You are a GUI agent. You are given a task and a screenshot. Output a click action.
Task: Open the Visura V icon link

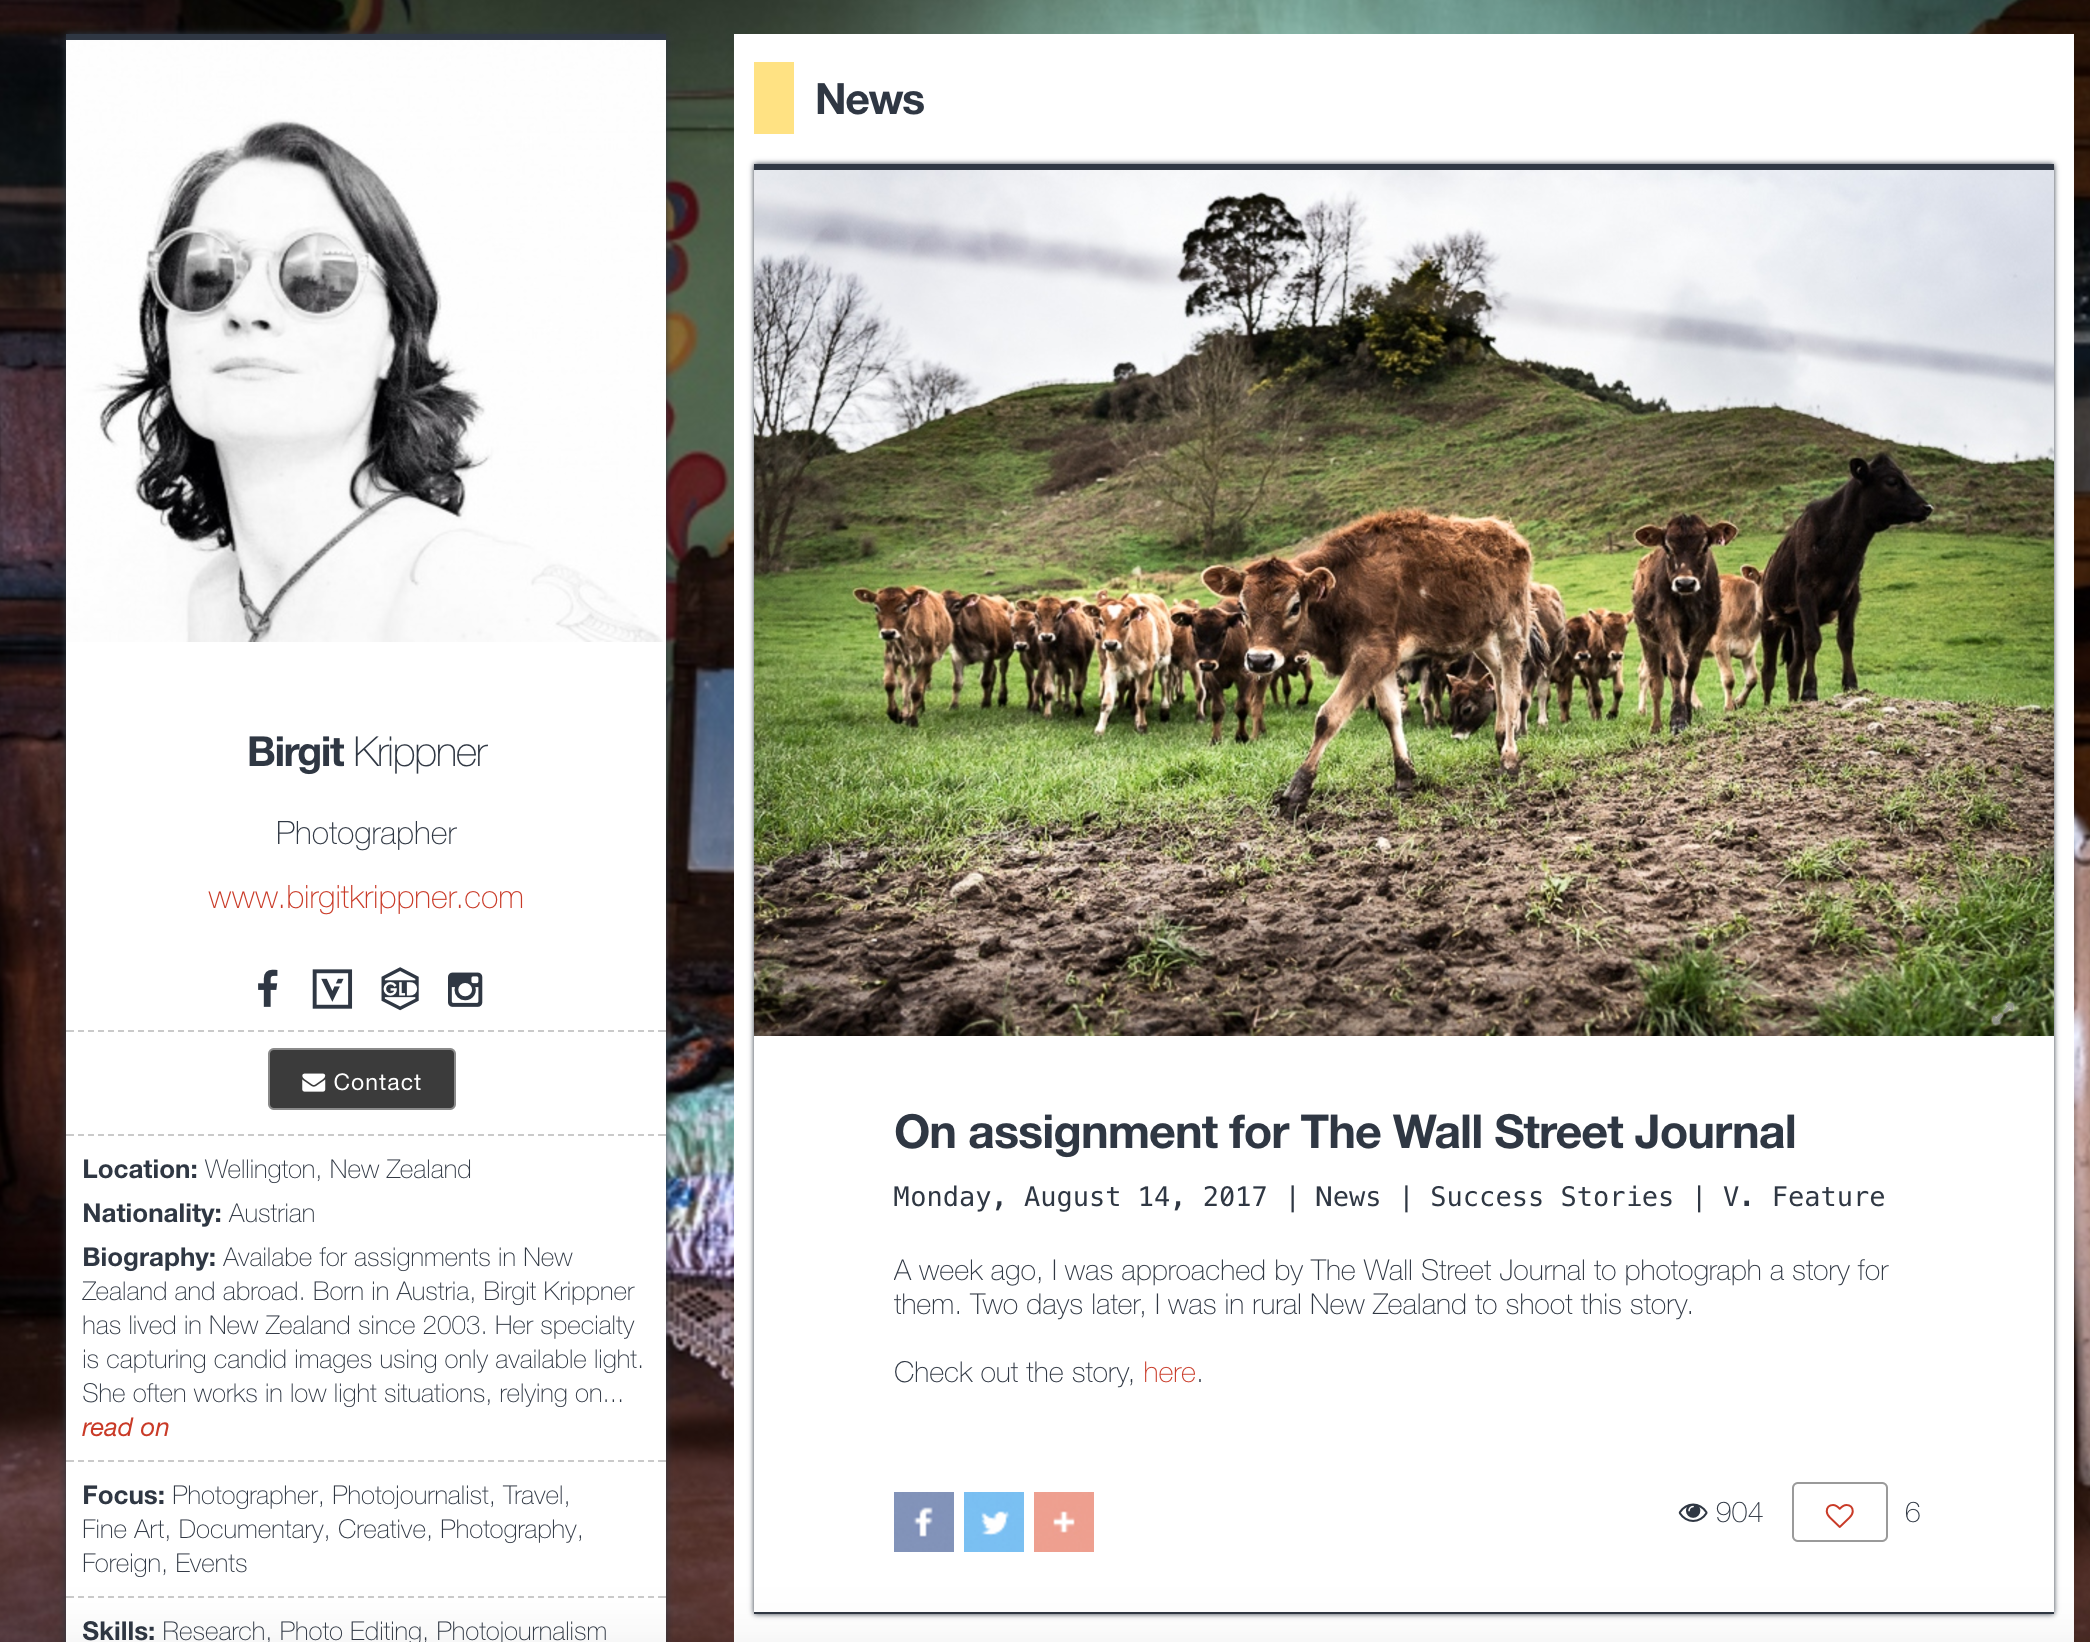pyautogui.click(x=332, y=989)
